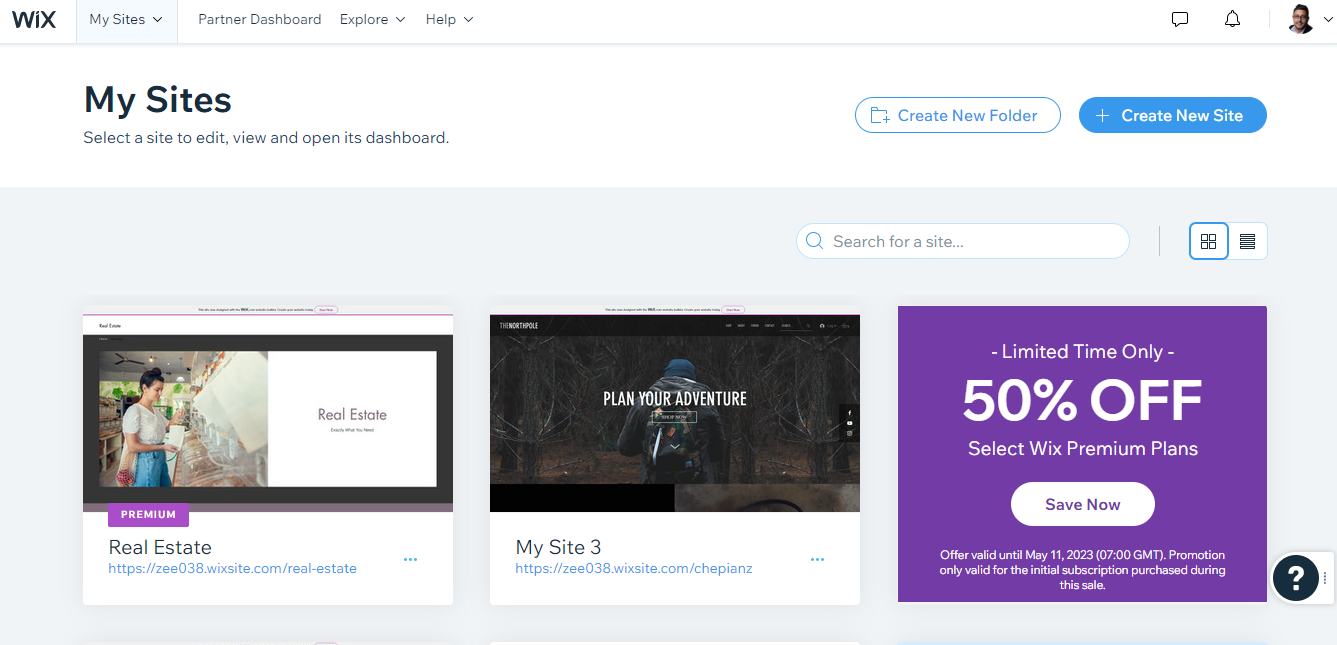Click the Real Estate site name

click(x=160, y=547)
